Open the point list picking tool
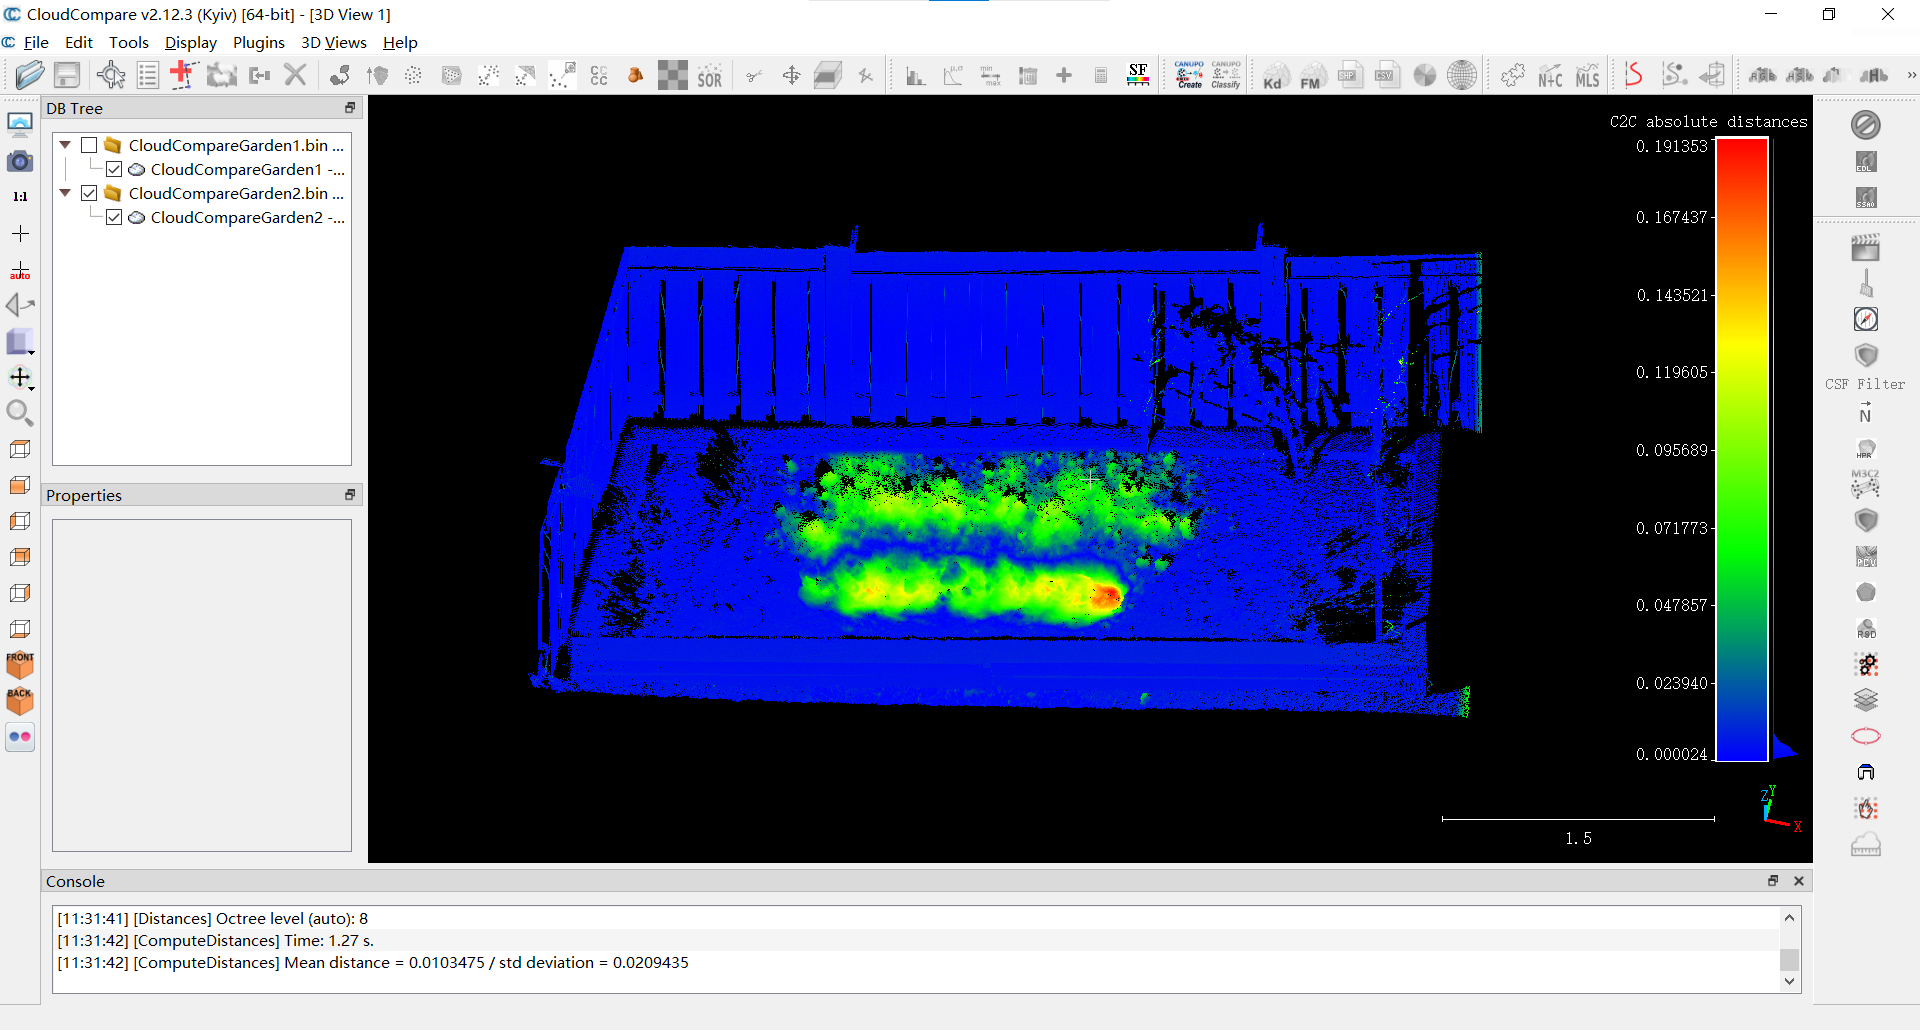 coord(147,75)
